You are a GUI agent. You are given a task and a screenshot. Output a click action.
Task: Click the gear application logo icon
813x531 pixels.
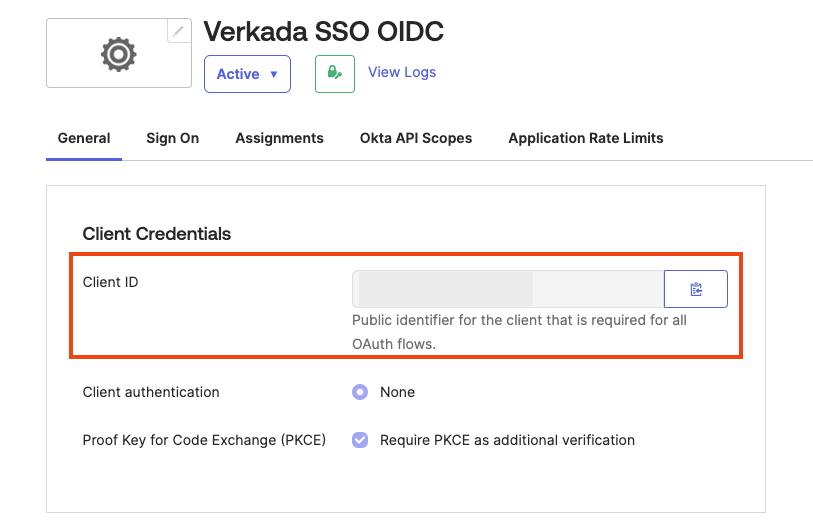coord(118,53)
